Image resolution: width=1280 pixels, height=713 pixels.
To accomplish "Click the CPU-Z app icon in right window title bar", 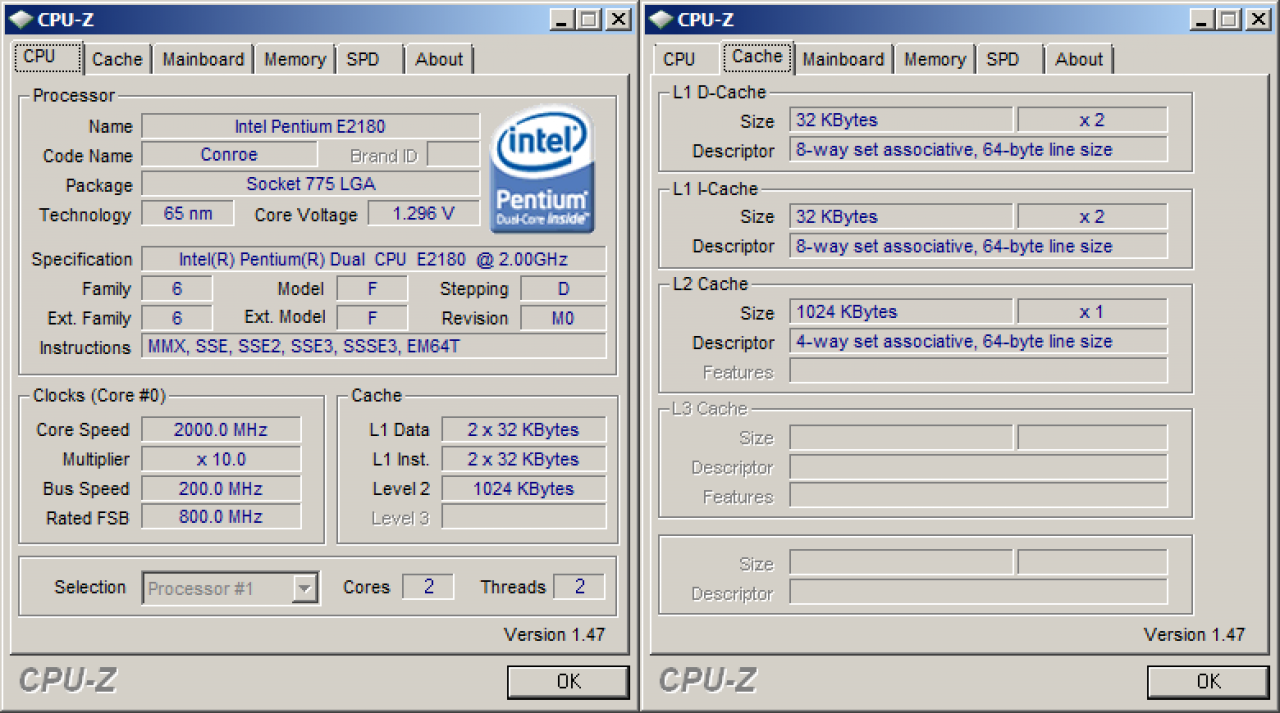I will (x=660, y=19).
